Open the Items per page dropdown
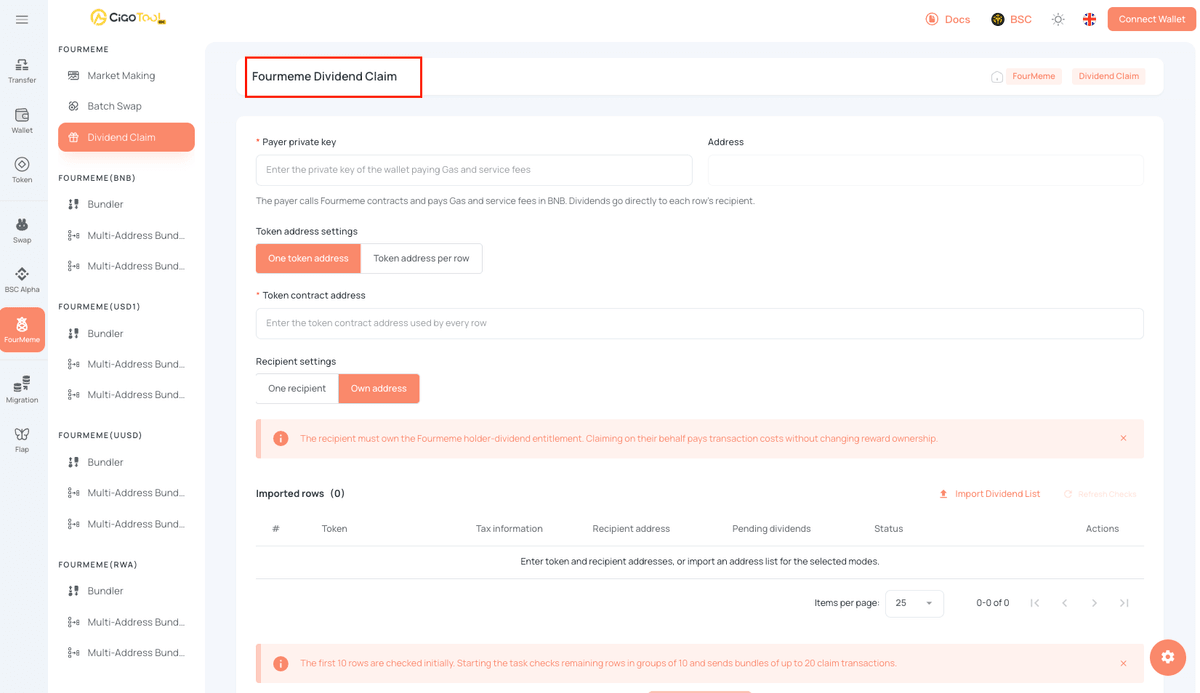 coord(914,603)
